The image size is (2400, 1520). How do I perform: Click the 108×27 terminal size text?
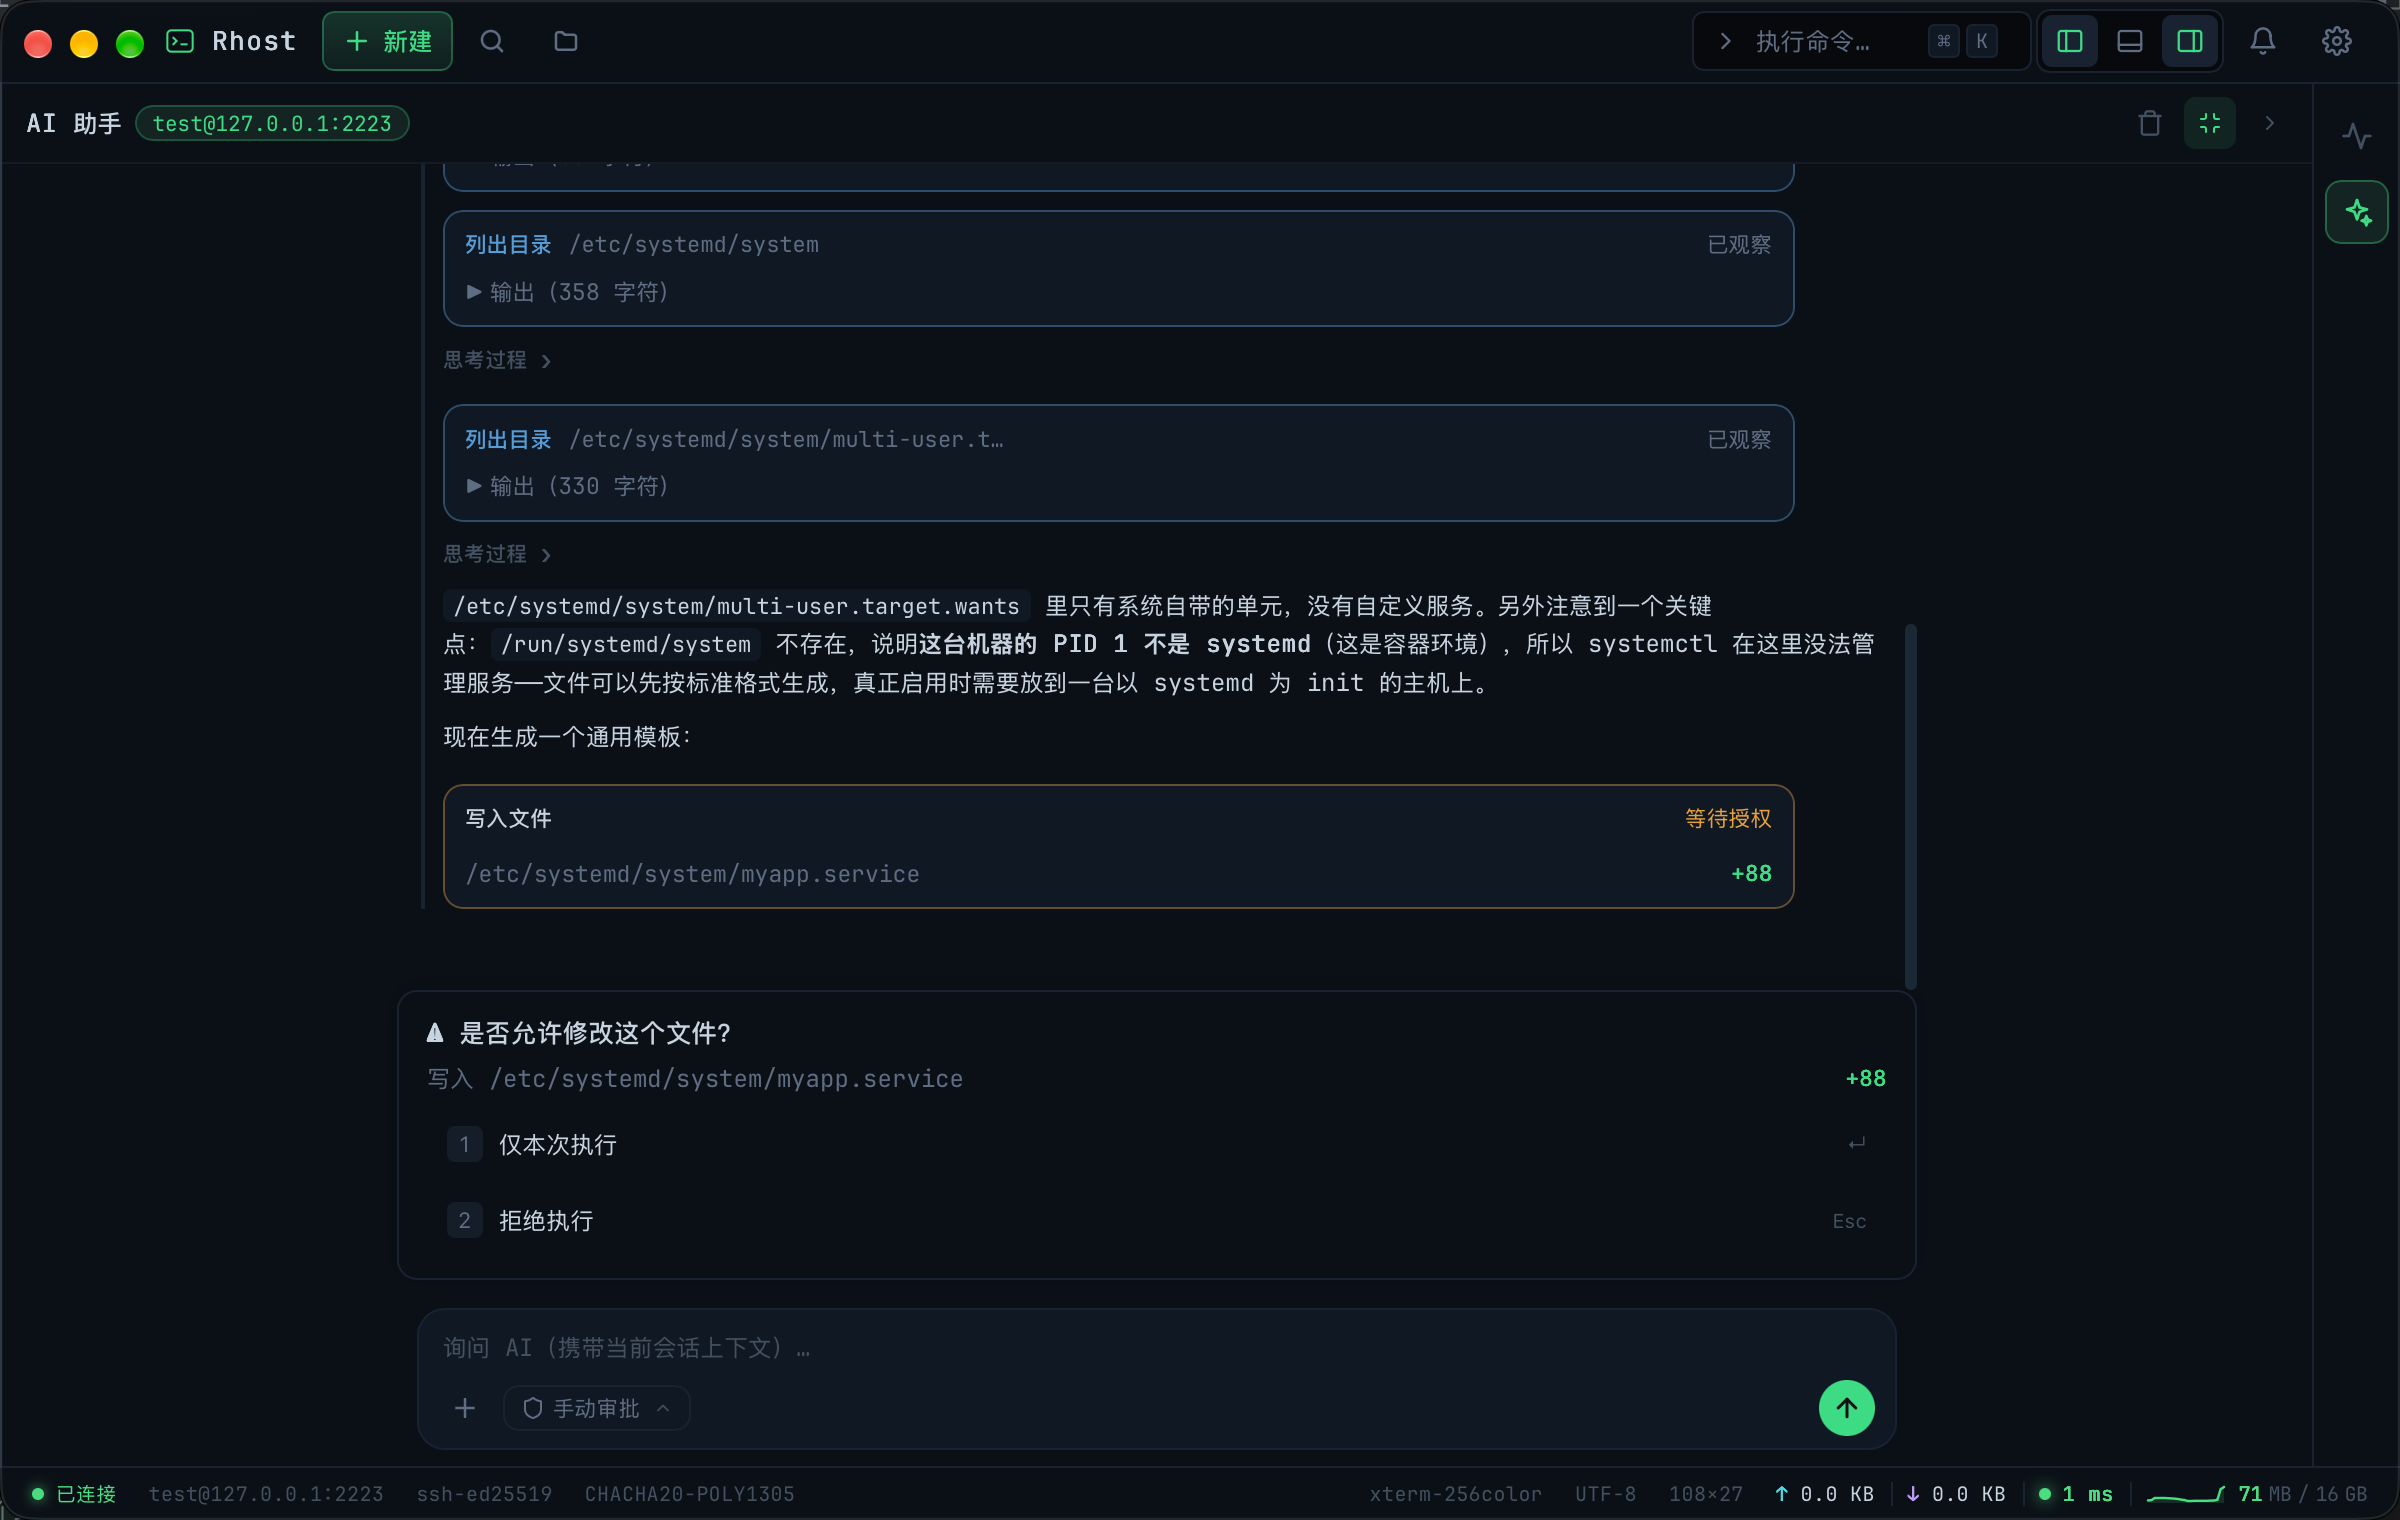[x=1705, y=1494]
